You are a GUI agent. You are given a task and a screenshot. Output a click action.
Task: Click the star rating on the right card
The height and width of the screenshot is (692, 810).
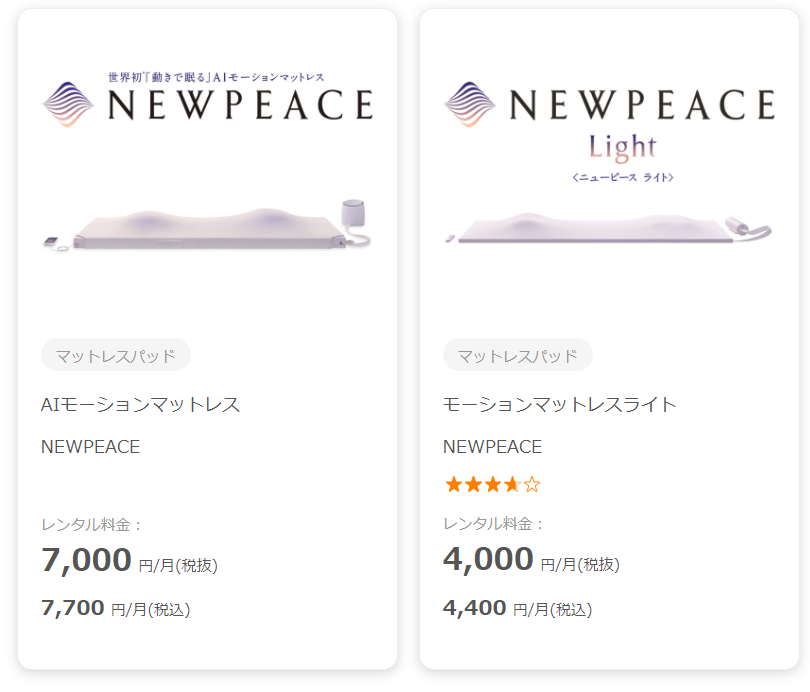tap(492, 485)
